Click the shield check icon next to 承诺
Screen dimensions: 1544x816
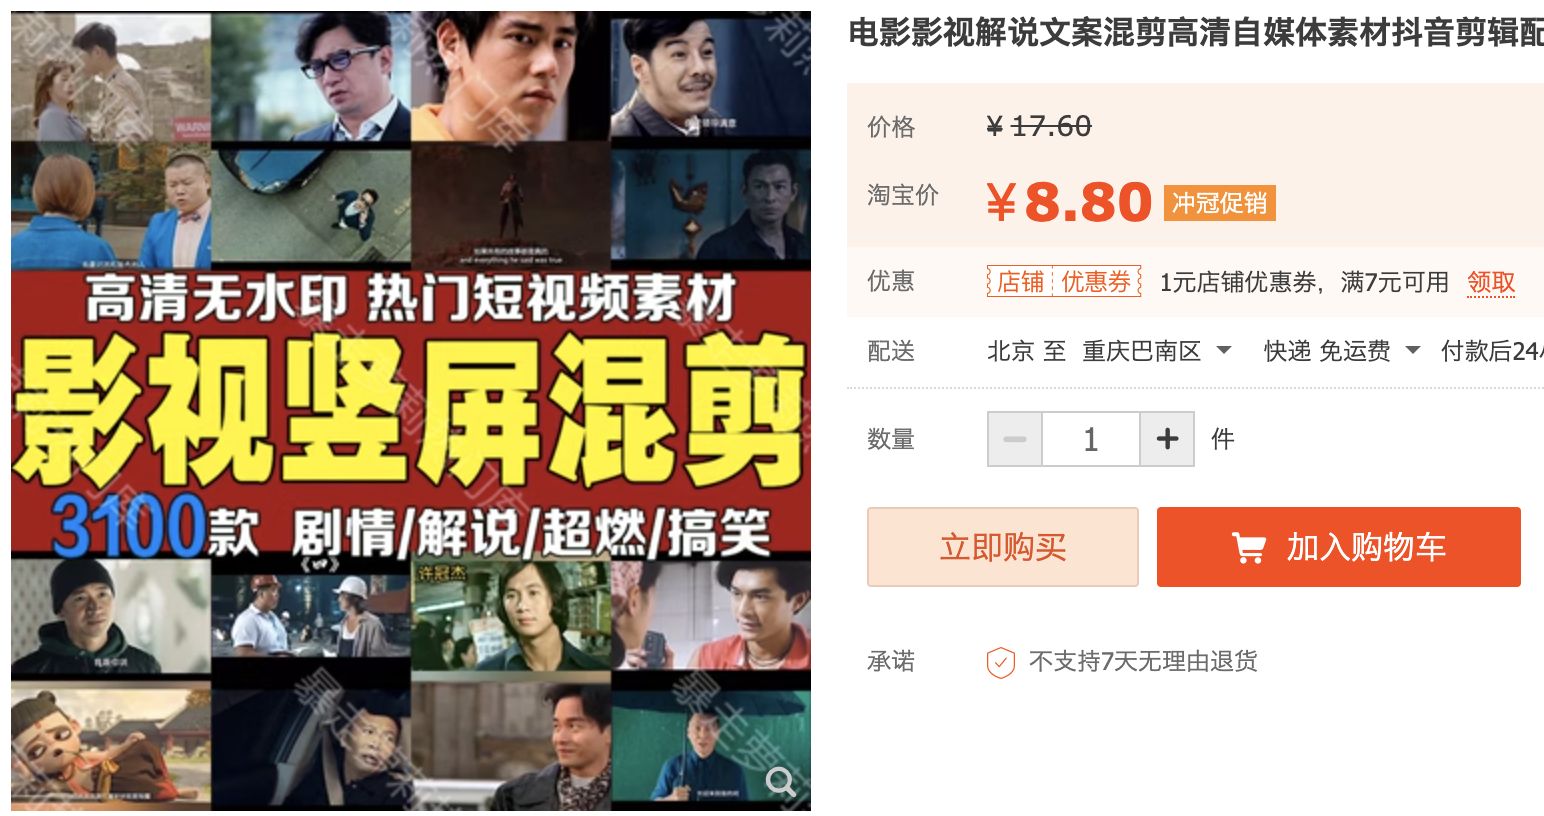pyautogui.click(x=1001, y=662)
